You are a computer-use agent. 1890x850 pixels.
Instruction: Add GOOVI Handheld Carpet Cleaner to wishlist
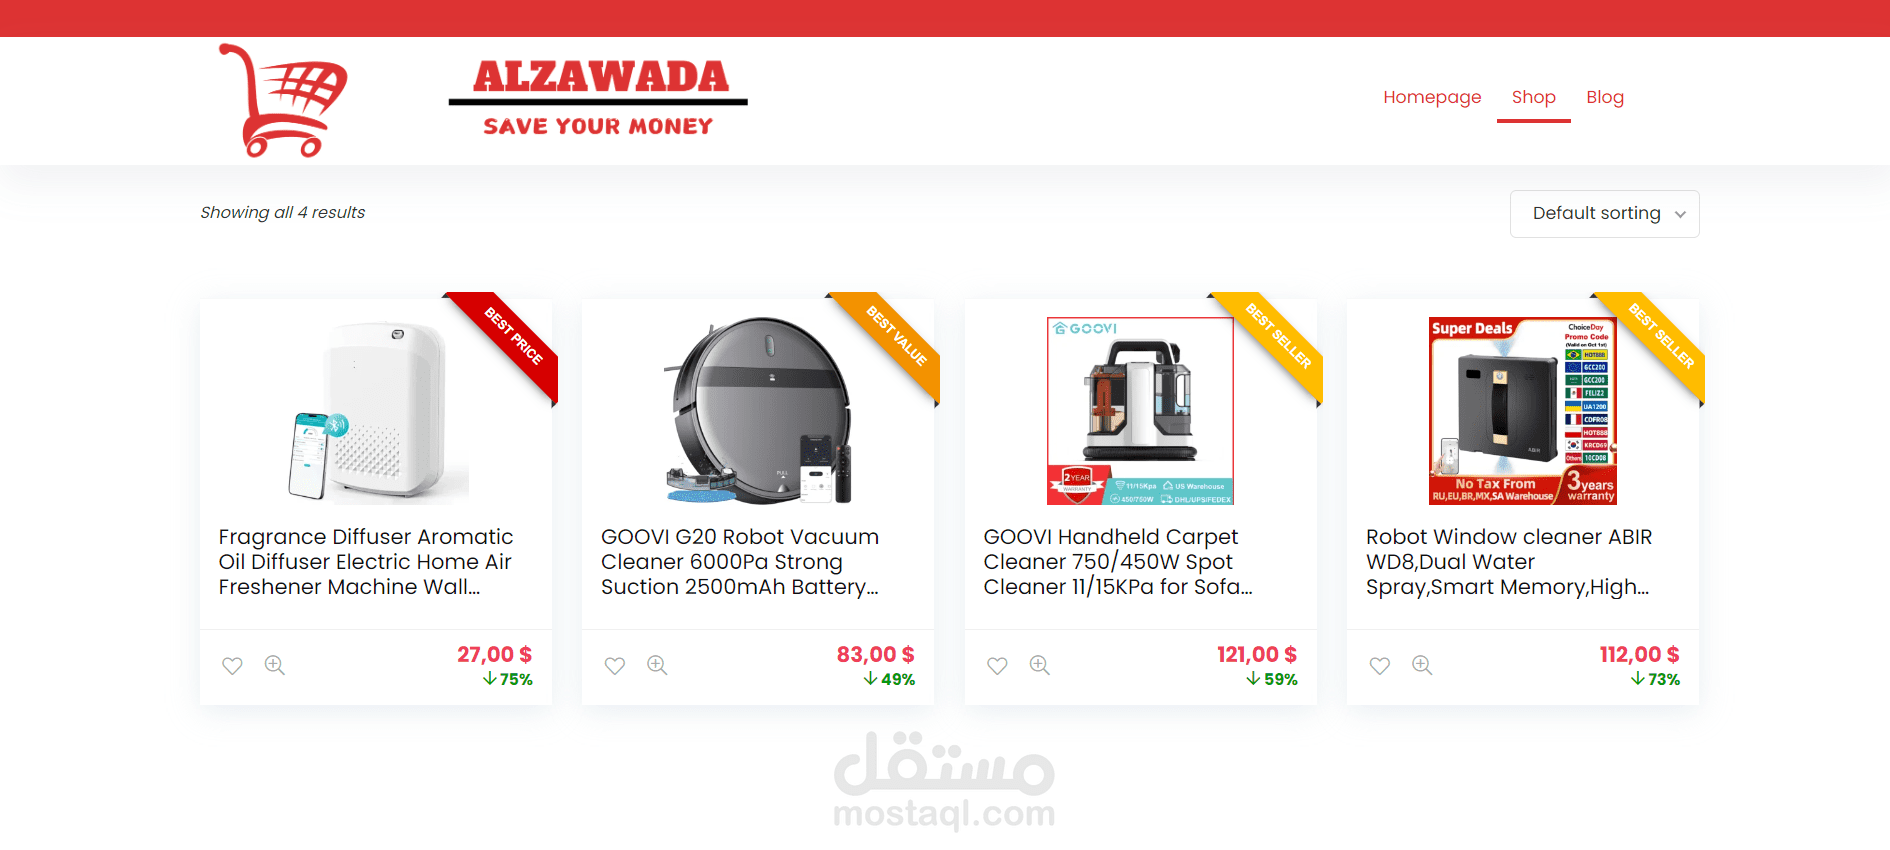pyautogui.click(x=997, y=666)
